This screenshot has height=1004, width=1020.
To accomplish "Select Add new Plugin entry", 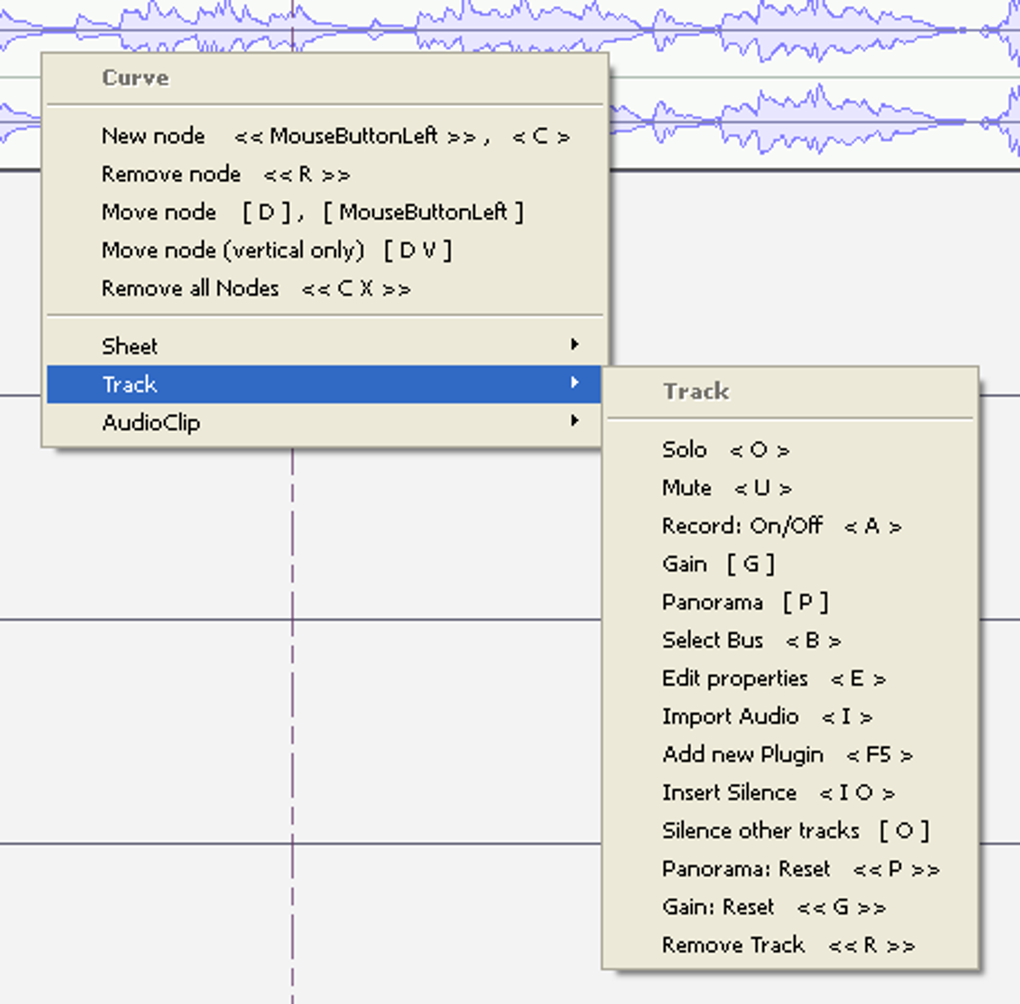I will pyautogui.click(x=790, y=755).
